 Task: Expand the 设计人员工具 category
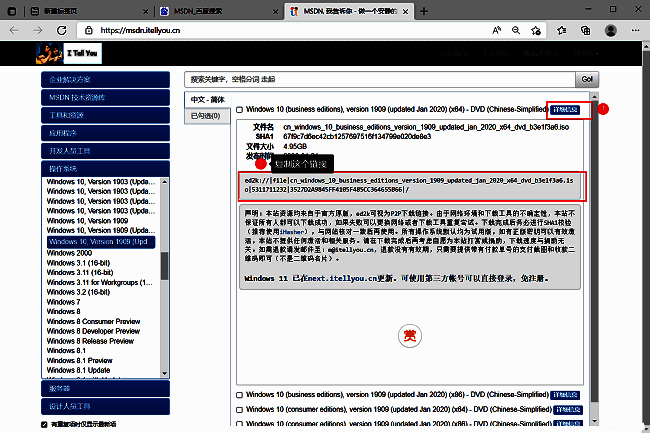pyautogui.click(x=105, y=406)
